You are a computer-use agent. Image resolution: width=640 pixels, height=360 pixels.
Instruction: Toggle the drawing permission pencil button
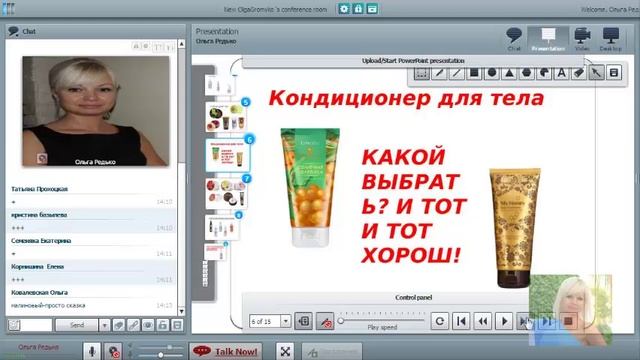[325, 321]
